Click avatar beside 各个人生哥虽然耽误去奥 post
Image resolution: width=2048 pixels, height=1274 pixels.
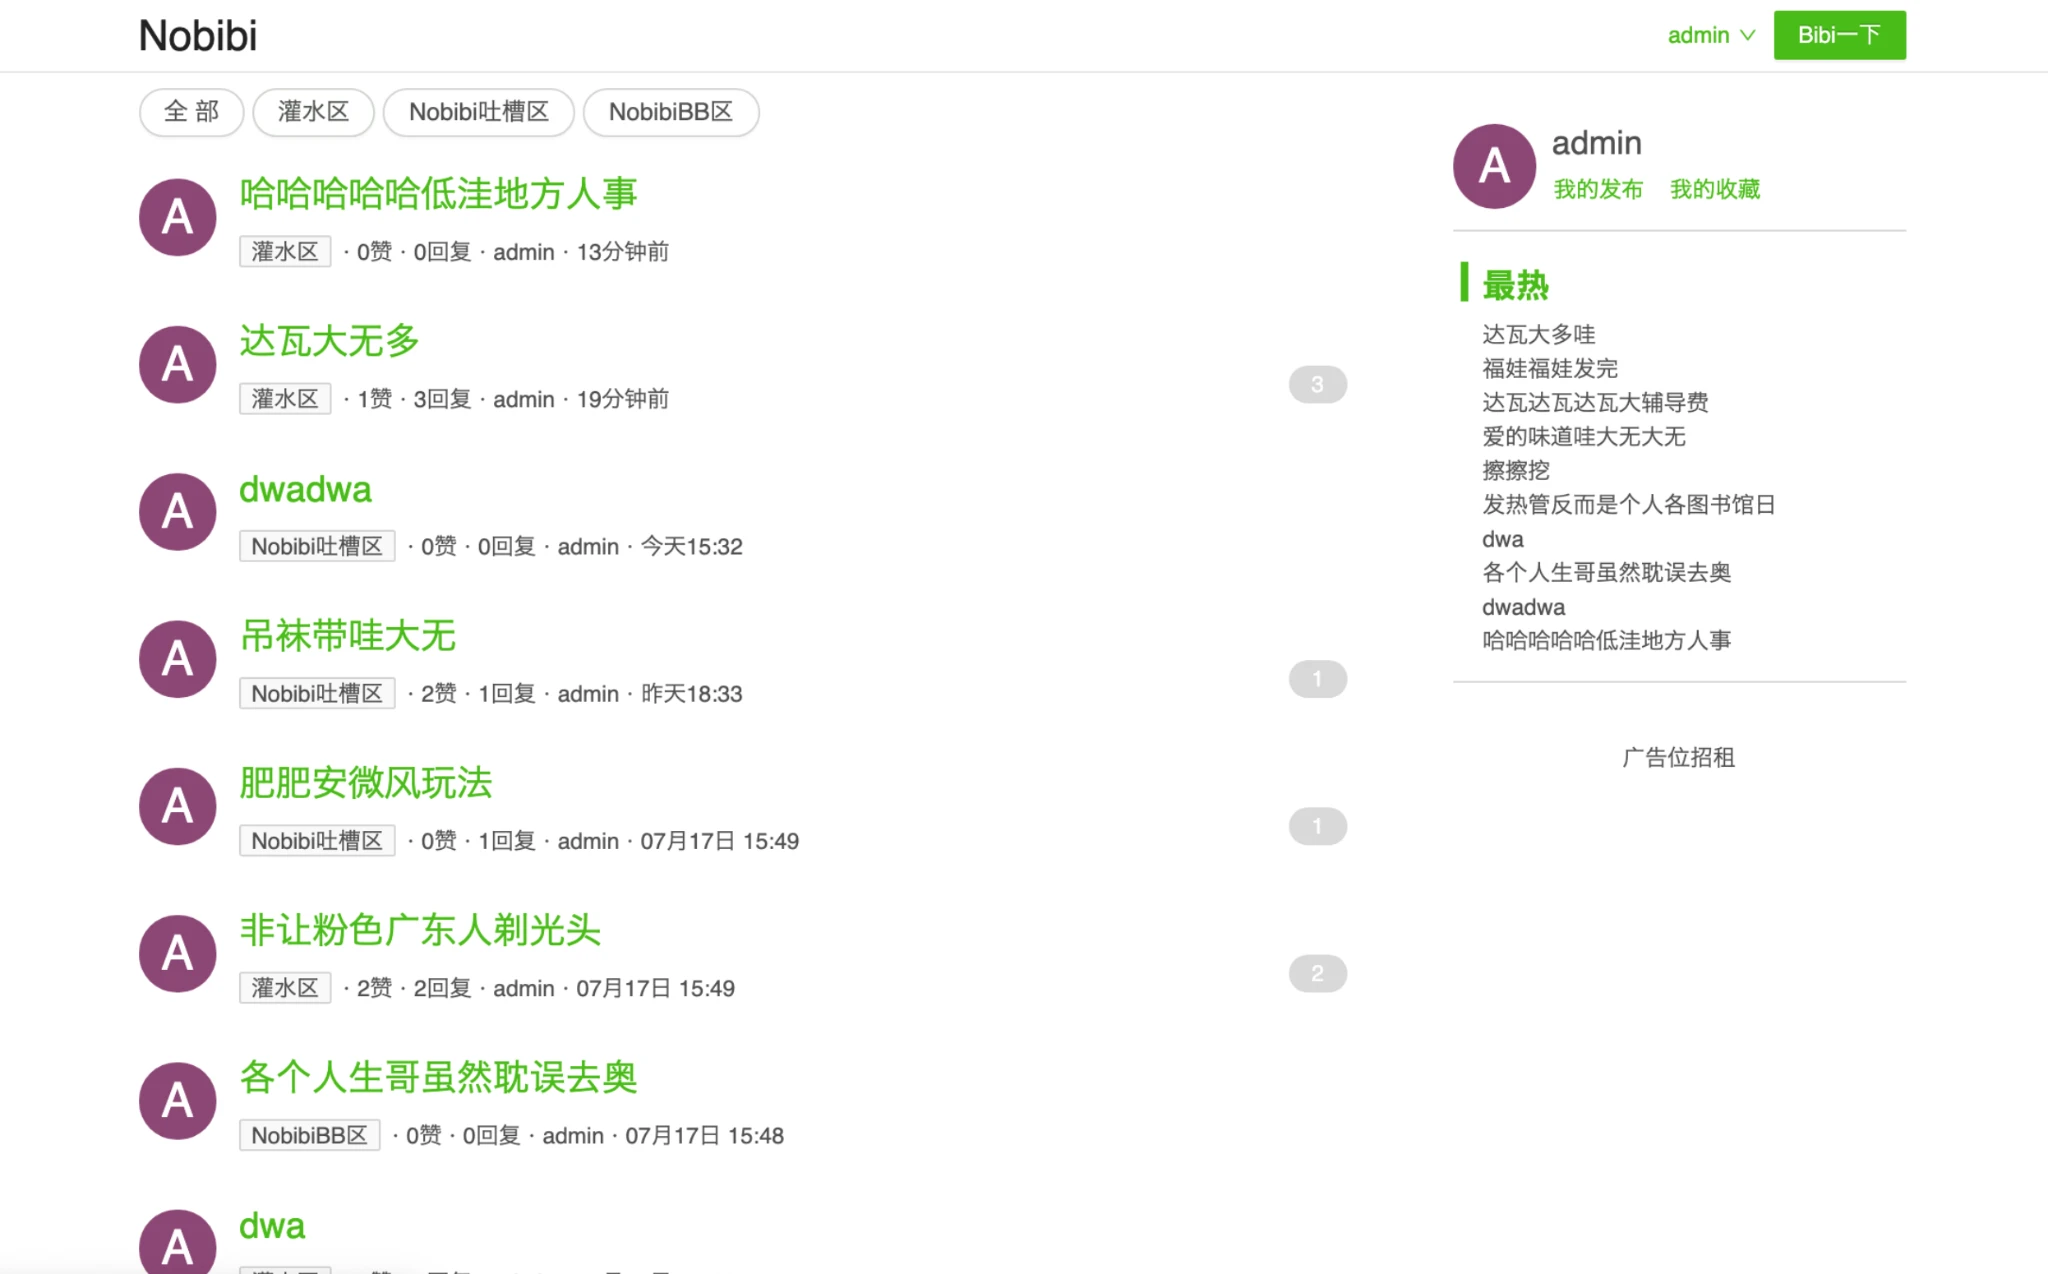point(178,1101)
